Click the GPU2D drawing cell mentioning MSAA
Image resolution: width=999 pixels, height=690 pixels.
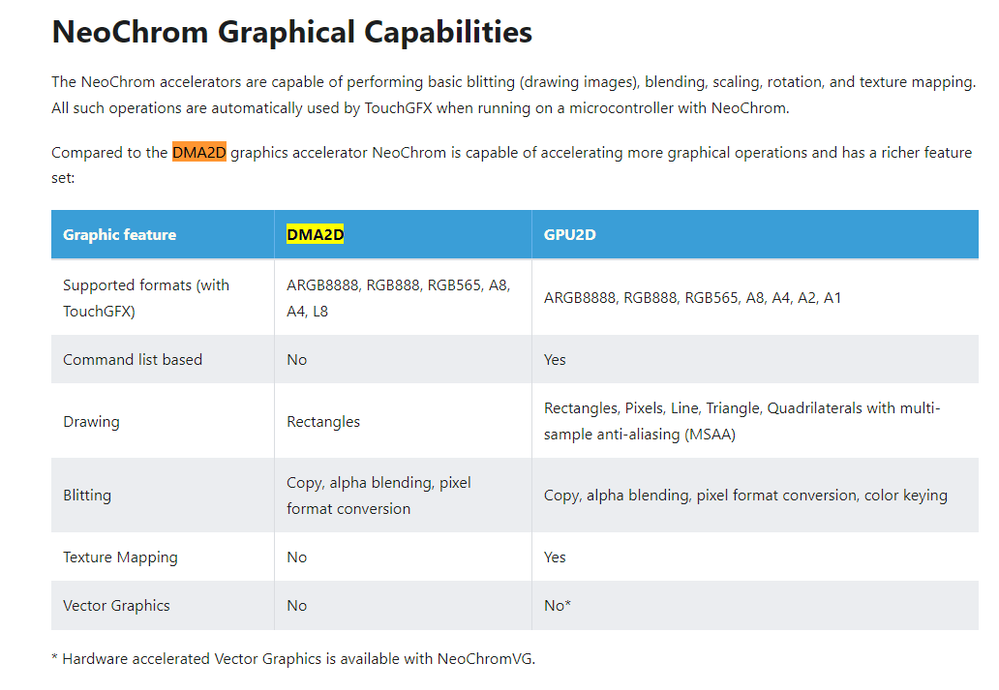click(741, 421)
